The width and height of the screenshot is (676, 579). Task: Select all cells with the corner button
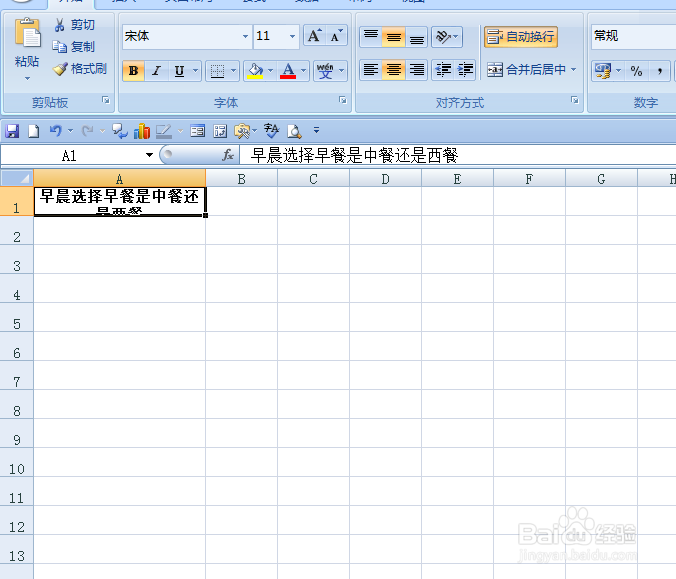coord(17,178)
